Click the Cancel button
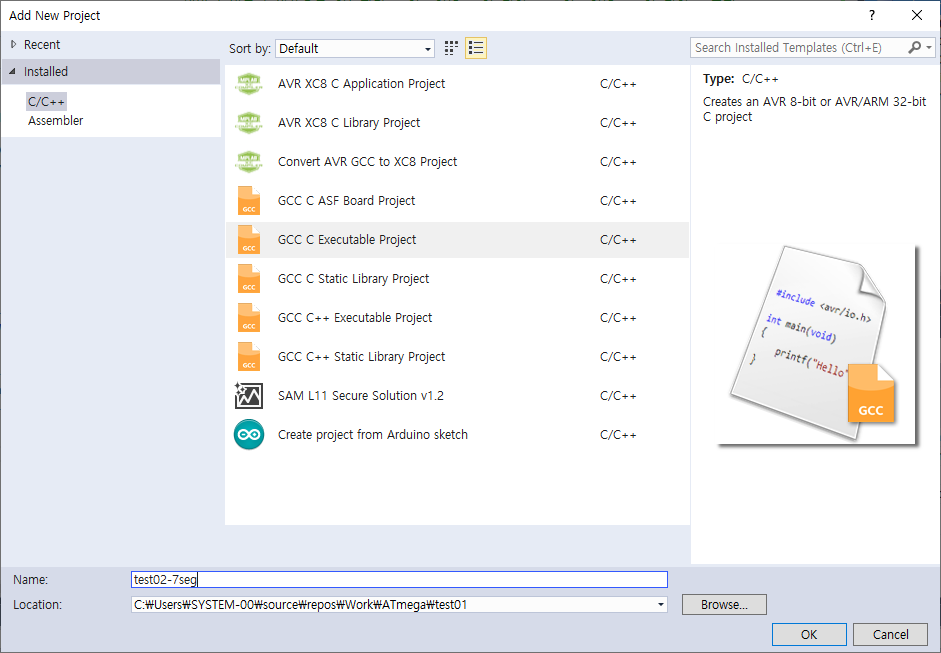This screenshot has width=941, height=653. pos(891,634)
